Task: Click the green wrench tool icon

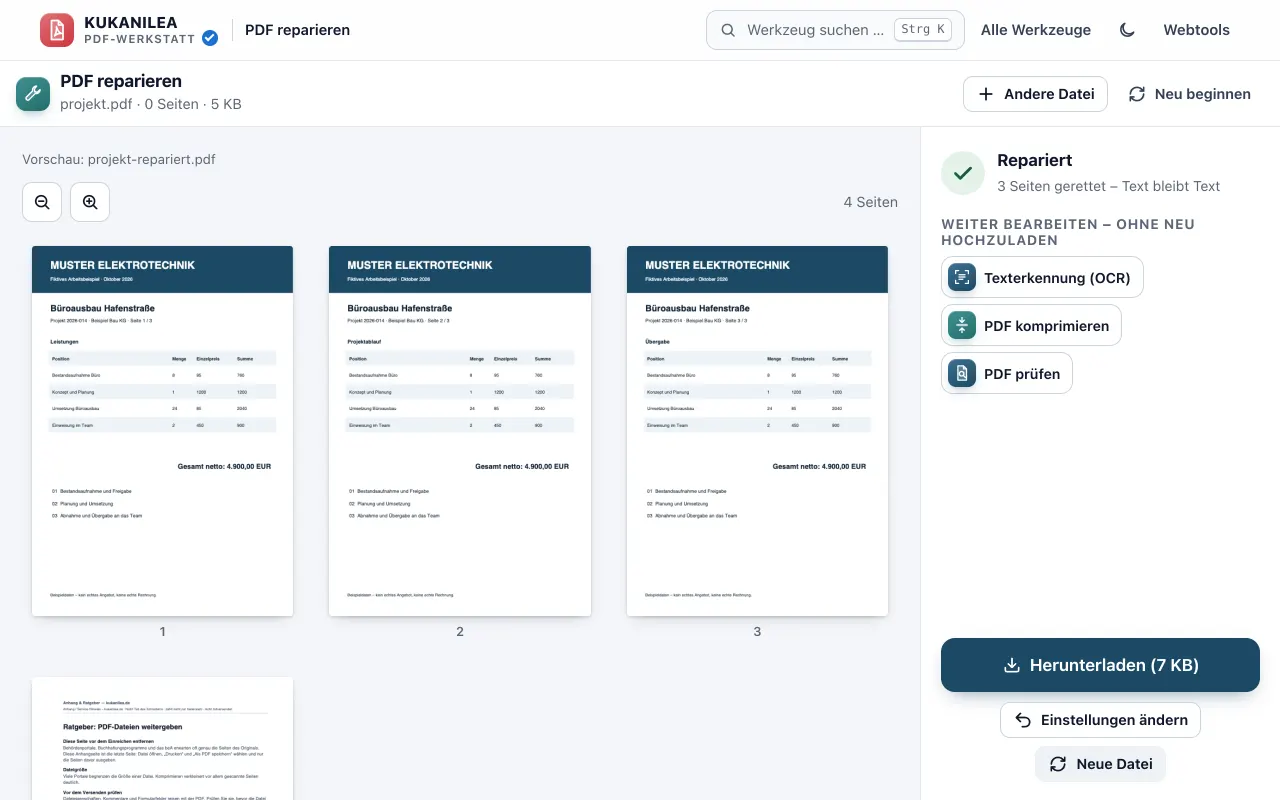Action: pyautogui.click(x=33, y=94)
